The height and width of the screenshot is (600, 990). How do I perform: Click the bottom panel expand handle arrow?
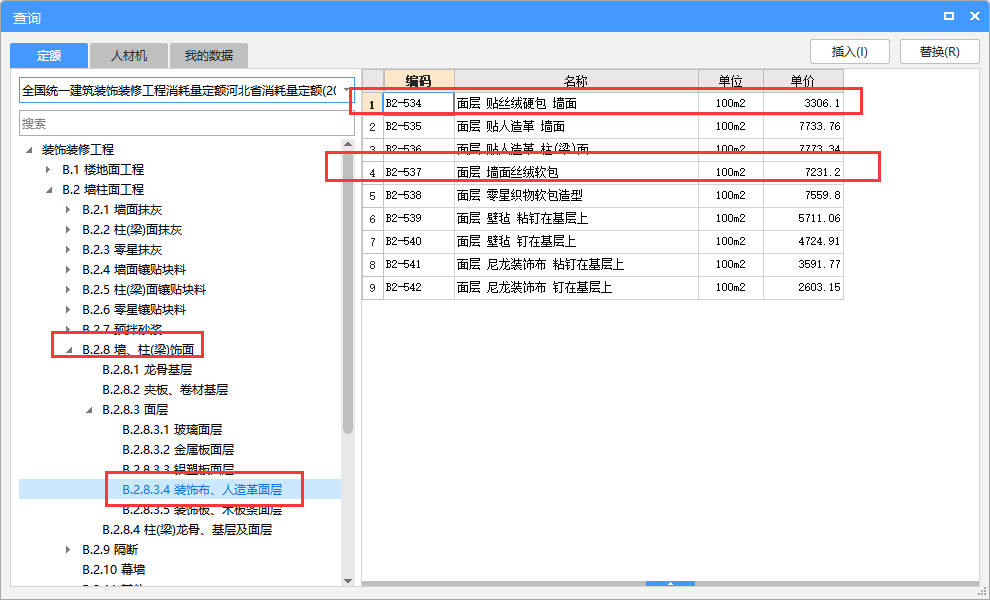pyautogui.click(x=671, y=584)
